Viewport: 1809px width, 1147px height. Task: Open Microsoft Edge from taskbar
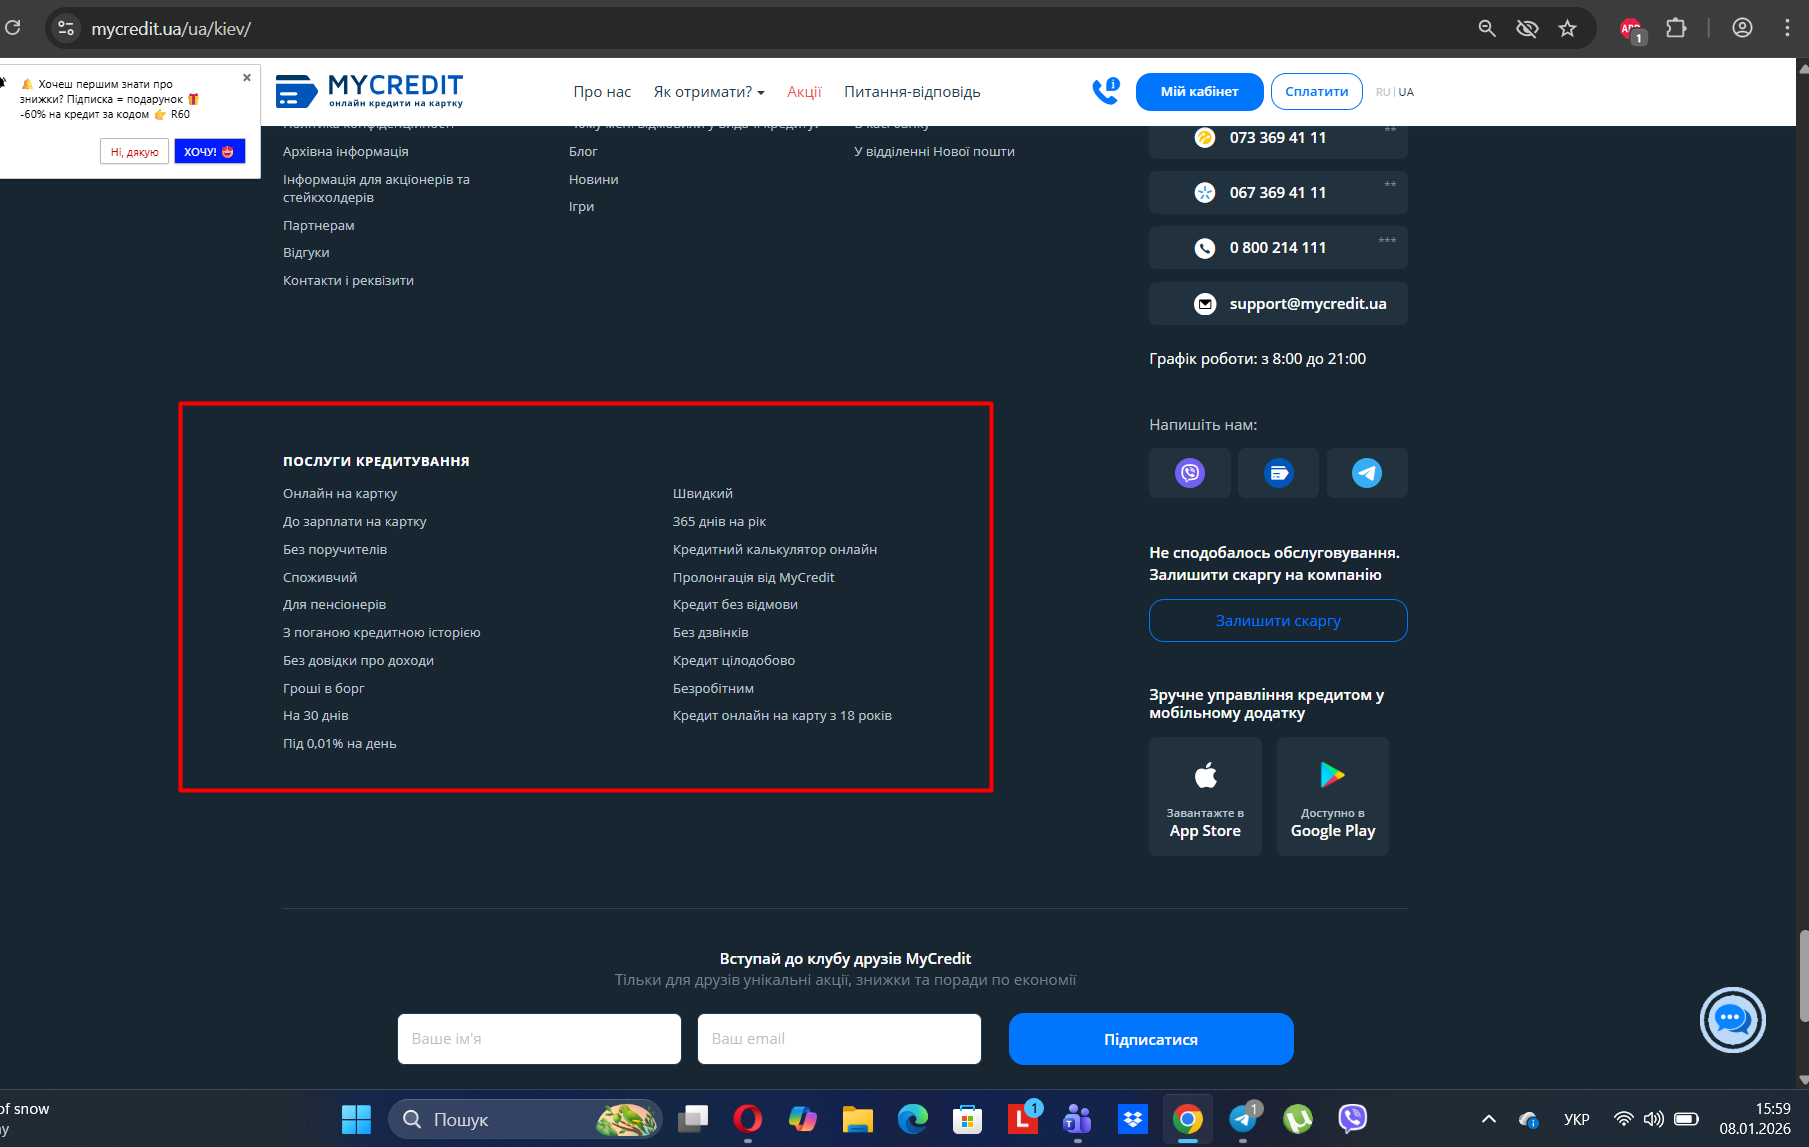[x=912, y=1119]
